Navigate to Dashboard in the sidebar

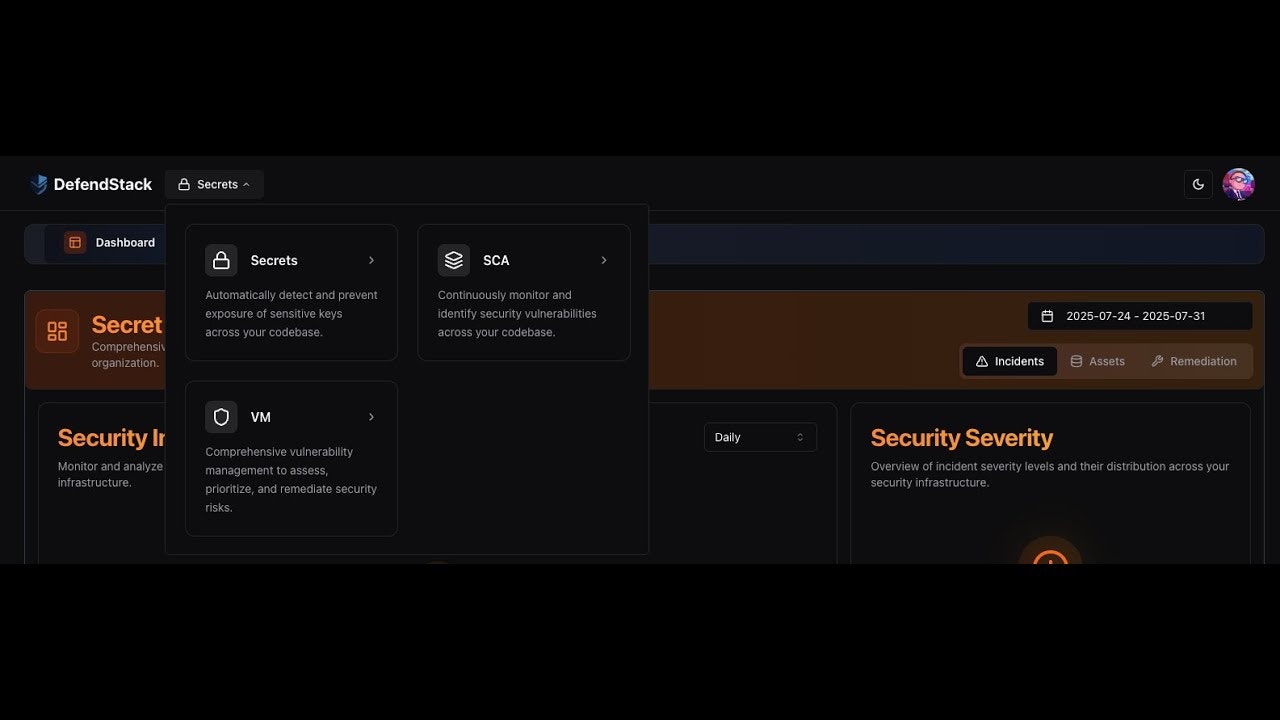pos(124,242)
